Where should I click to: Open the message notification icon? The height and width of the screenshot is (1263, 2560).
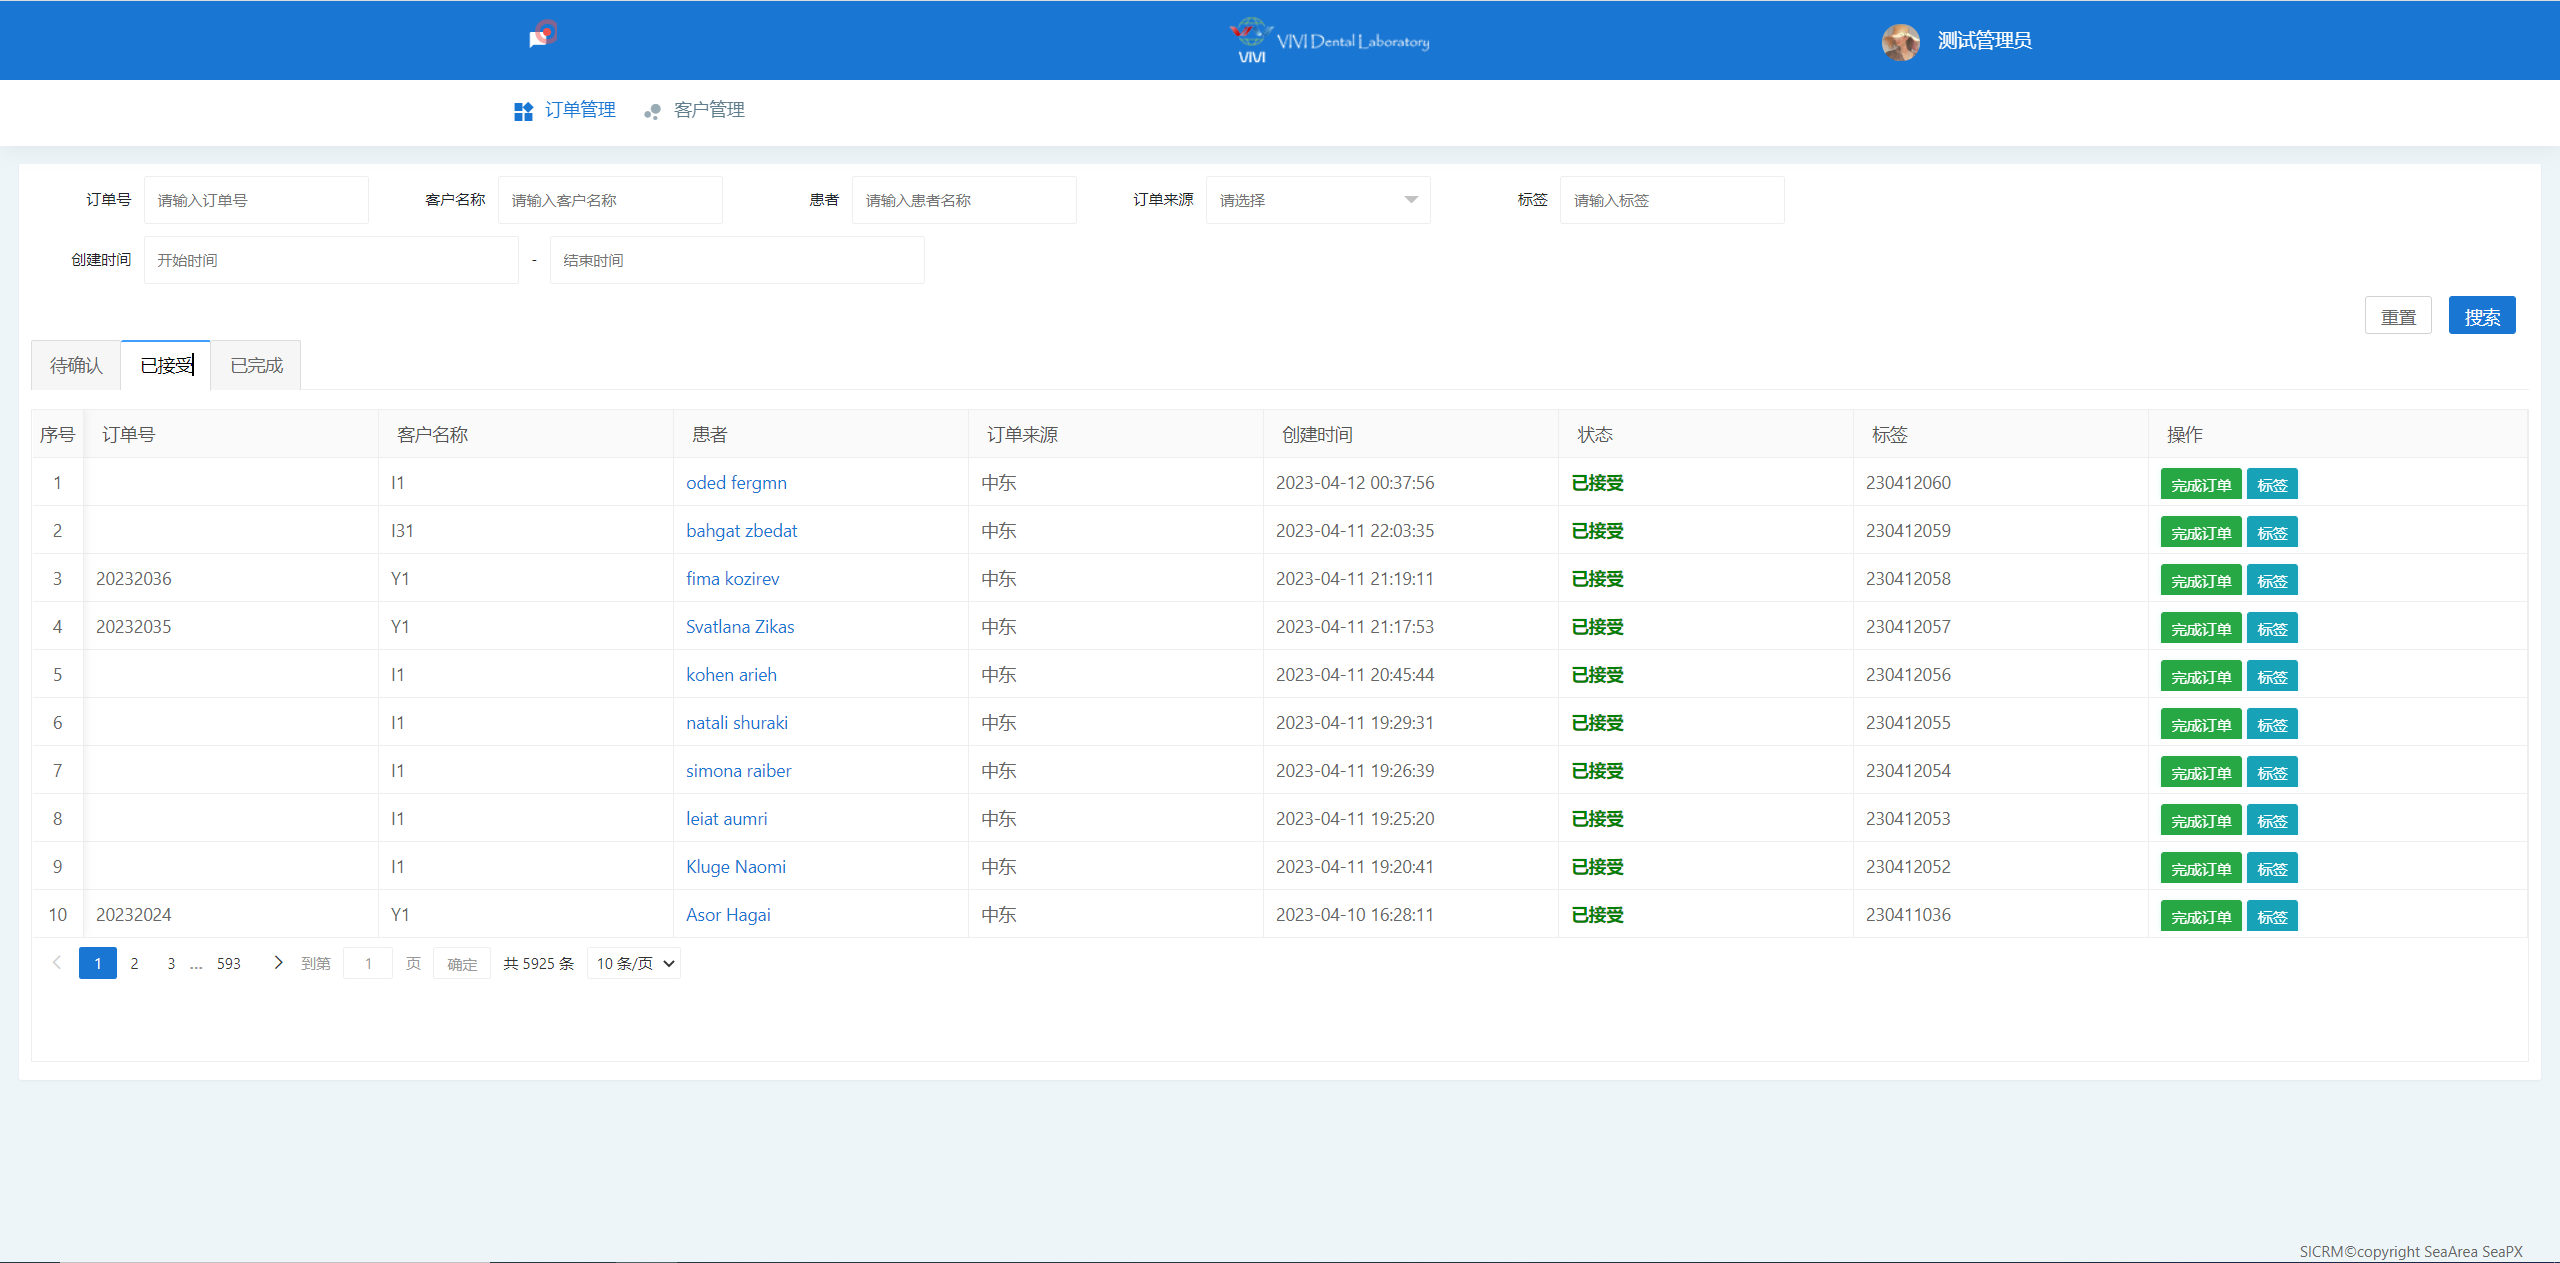[x=542, y=35]
